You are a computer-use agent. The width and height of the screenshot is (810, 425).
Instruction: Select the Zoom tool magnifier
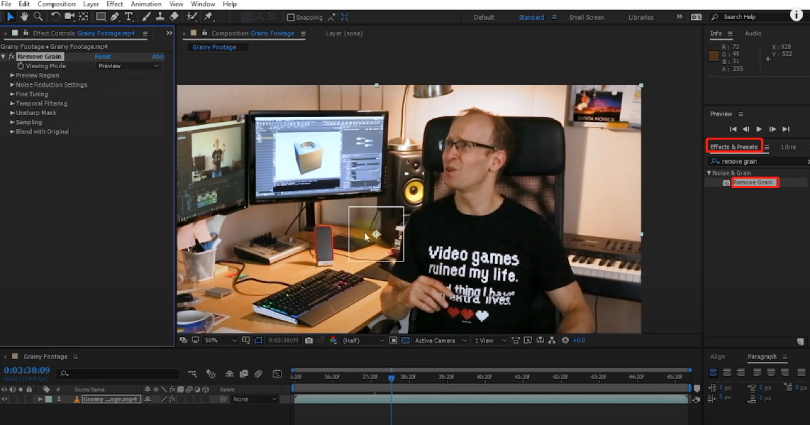38,17
